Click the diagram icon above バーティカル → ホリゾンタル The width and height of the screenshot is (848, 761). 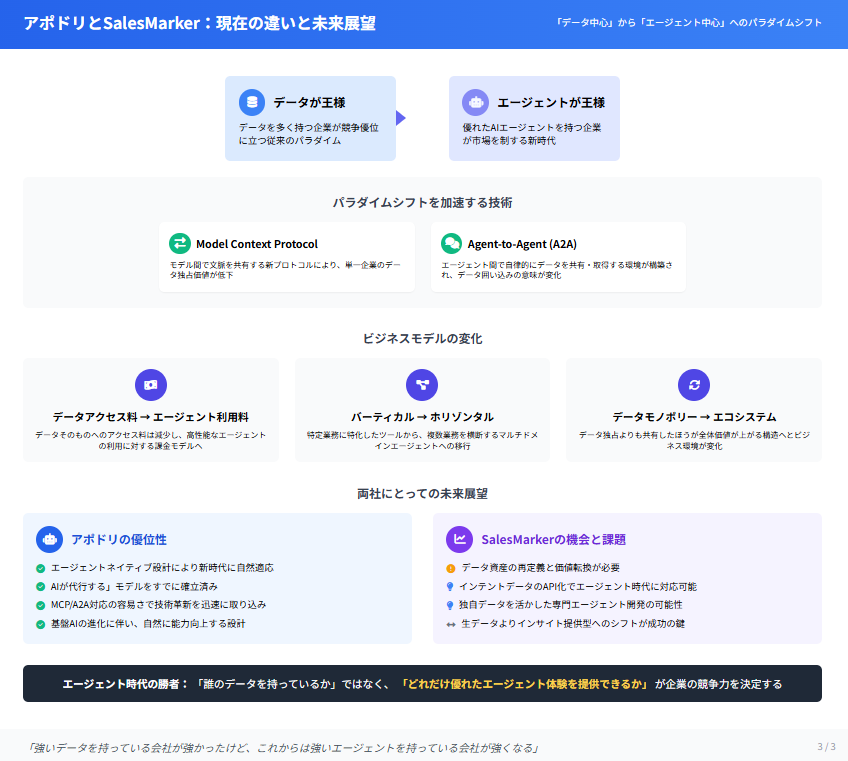pos(422,385)
